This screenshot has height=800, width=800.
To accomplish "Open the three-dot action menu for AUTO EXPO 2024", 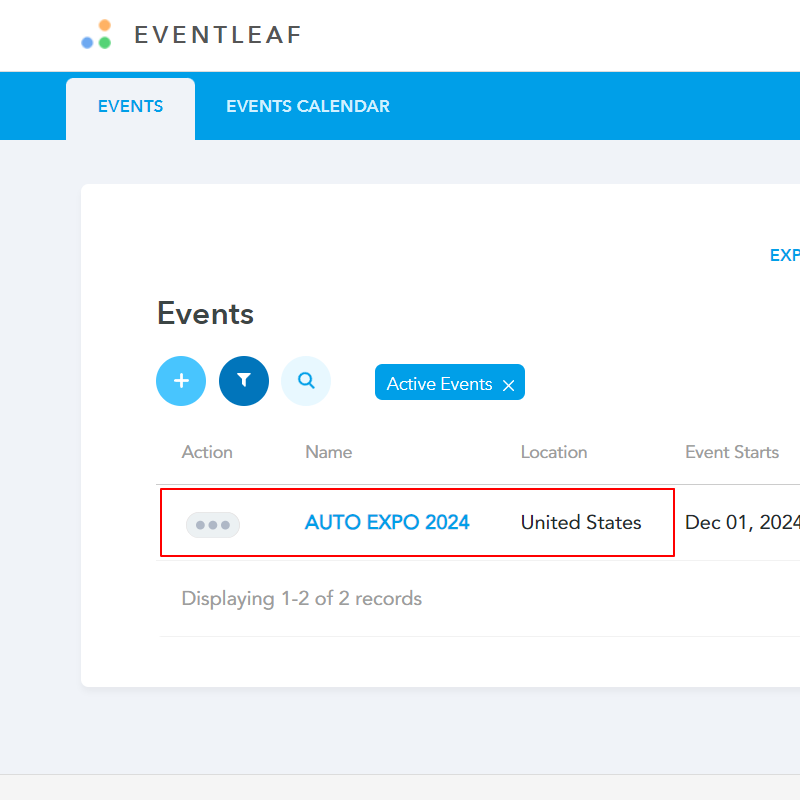I will point(213,524).
